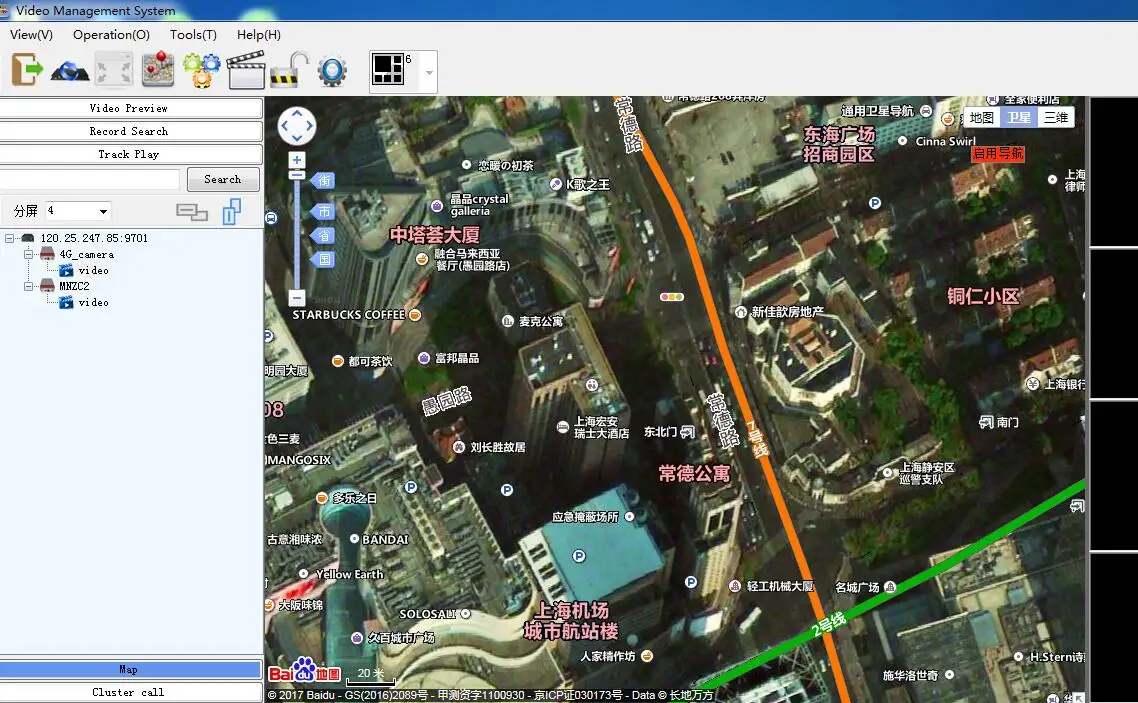Image resolution: width=1138 pixels, height=703 pixels.
Task: Open the Record Search panel
Action: click(x=130, y=131)
